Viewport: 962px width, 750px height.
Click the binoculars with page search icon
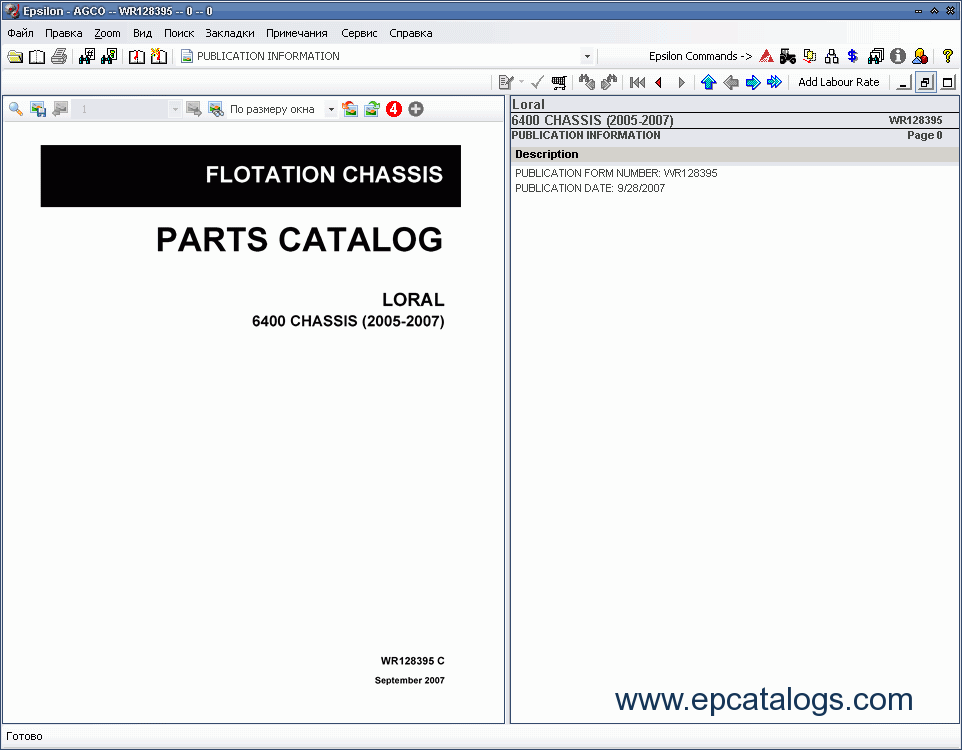point(109,56)
